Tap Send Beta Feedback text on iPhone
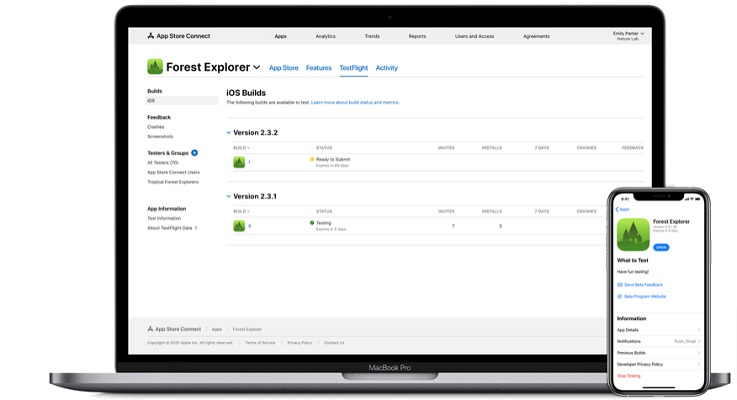737x400 pixels. point(643,285)
